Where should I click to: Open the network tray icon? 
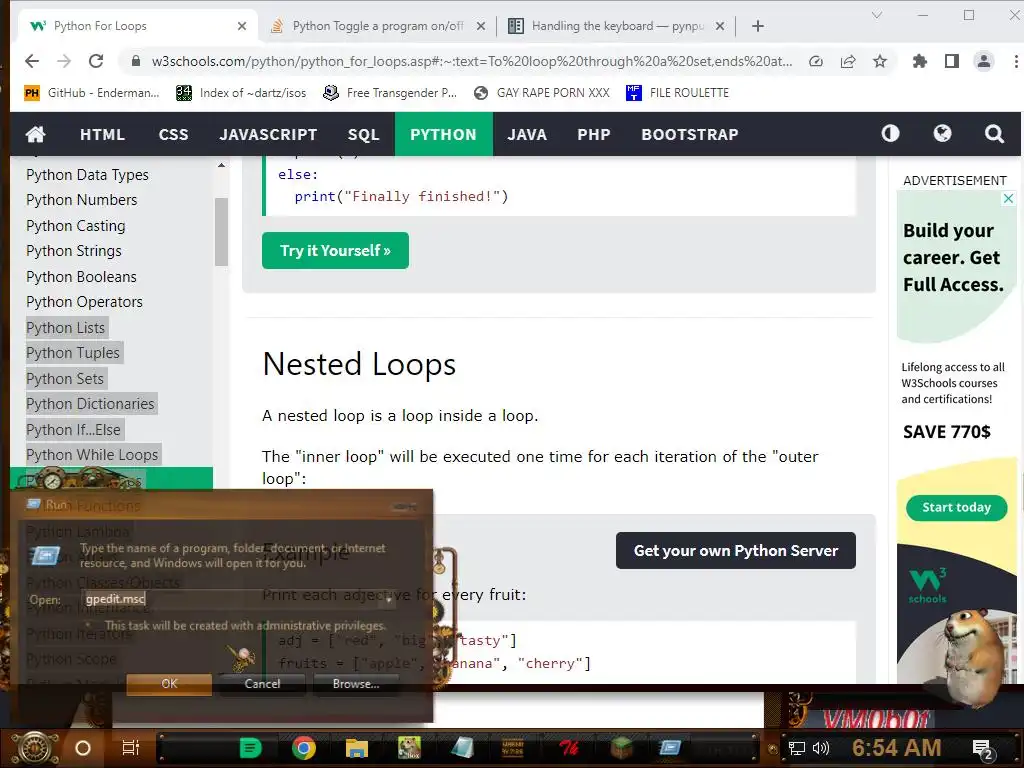[x=797, y=748]
